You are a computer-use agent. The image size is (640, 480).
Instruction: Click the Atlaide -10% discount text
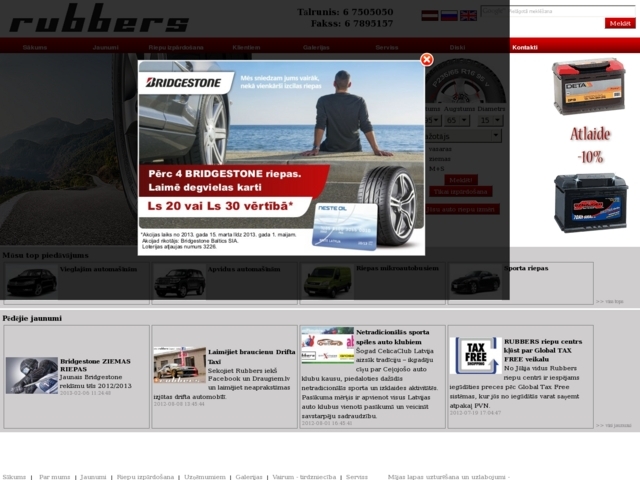coord(590,145)
